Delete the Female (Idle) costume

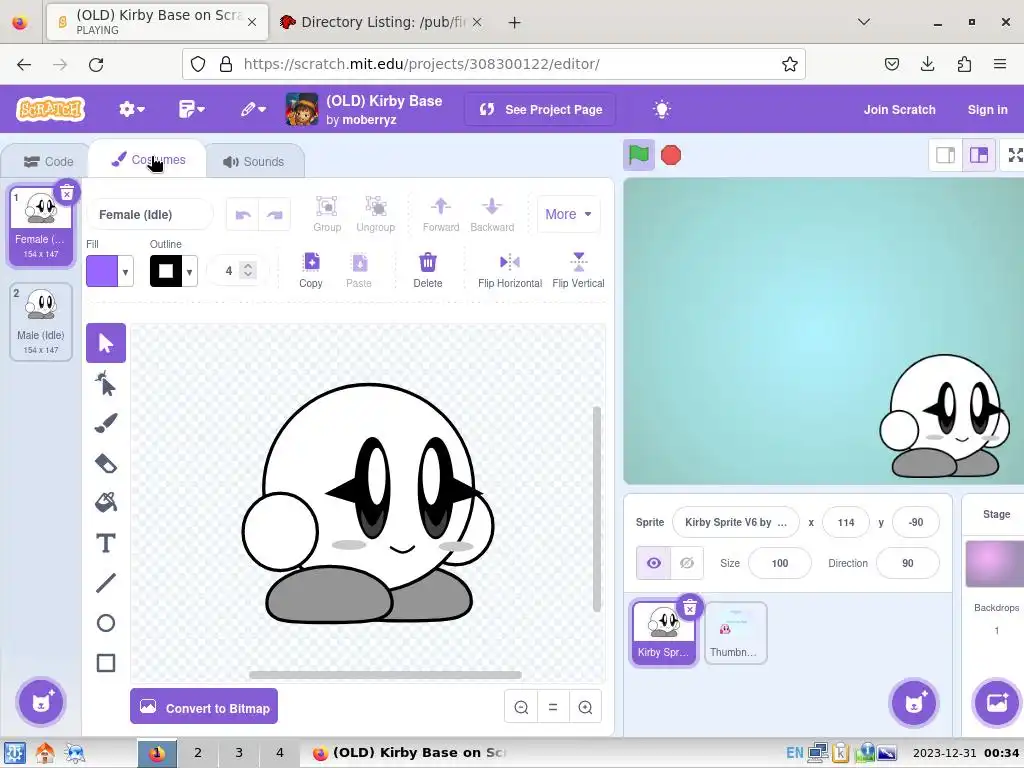[x=67, y=193]
